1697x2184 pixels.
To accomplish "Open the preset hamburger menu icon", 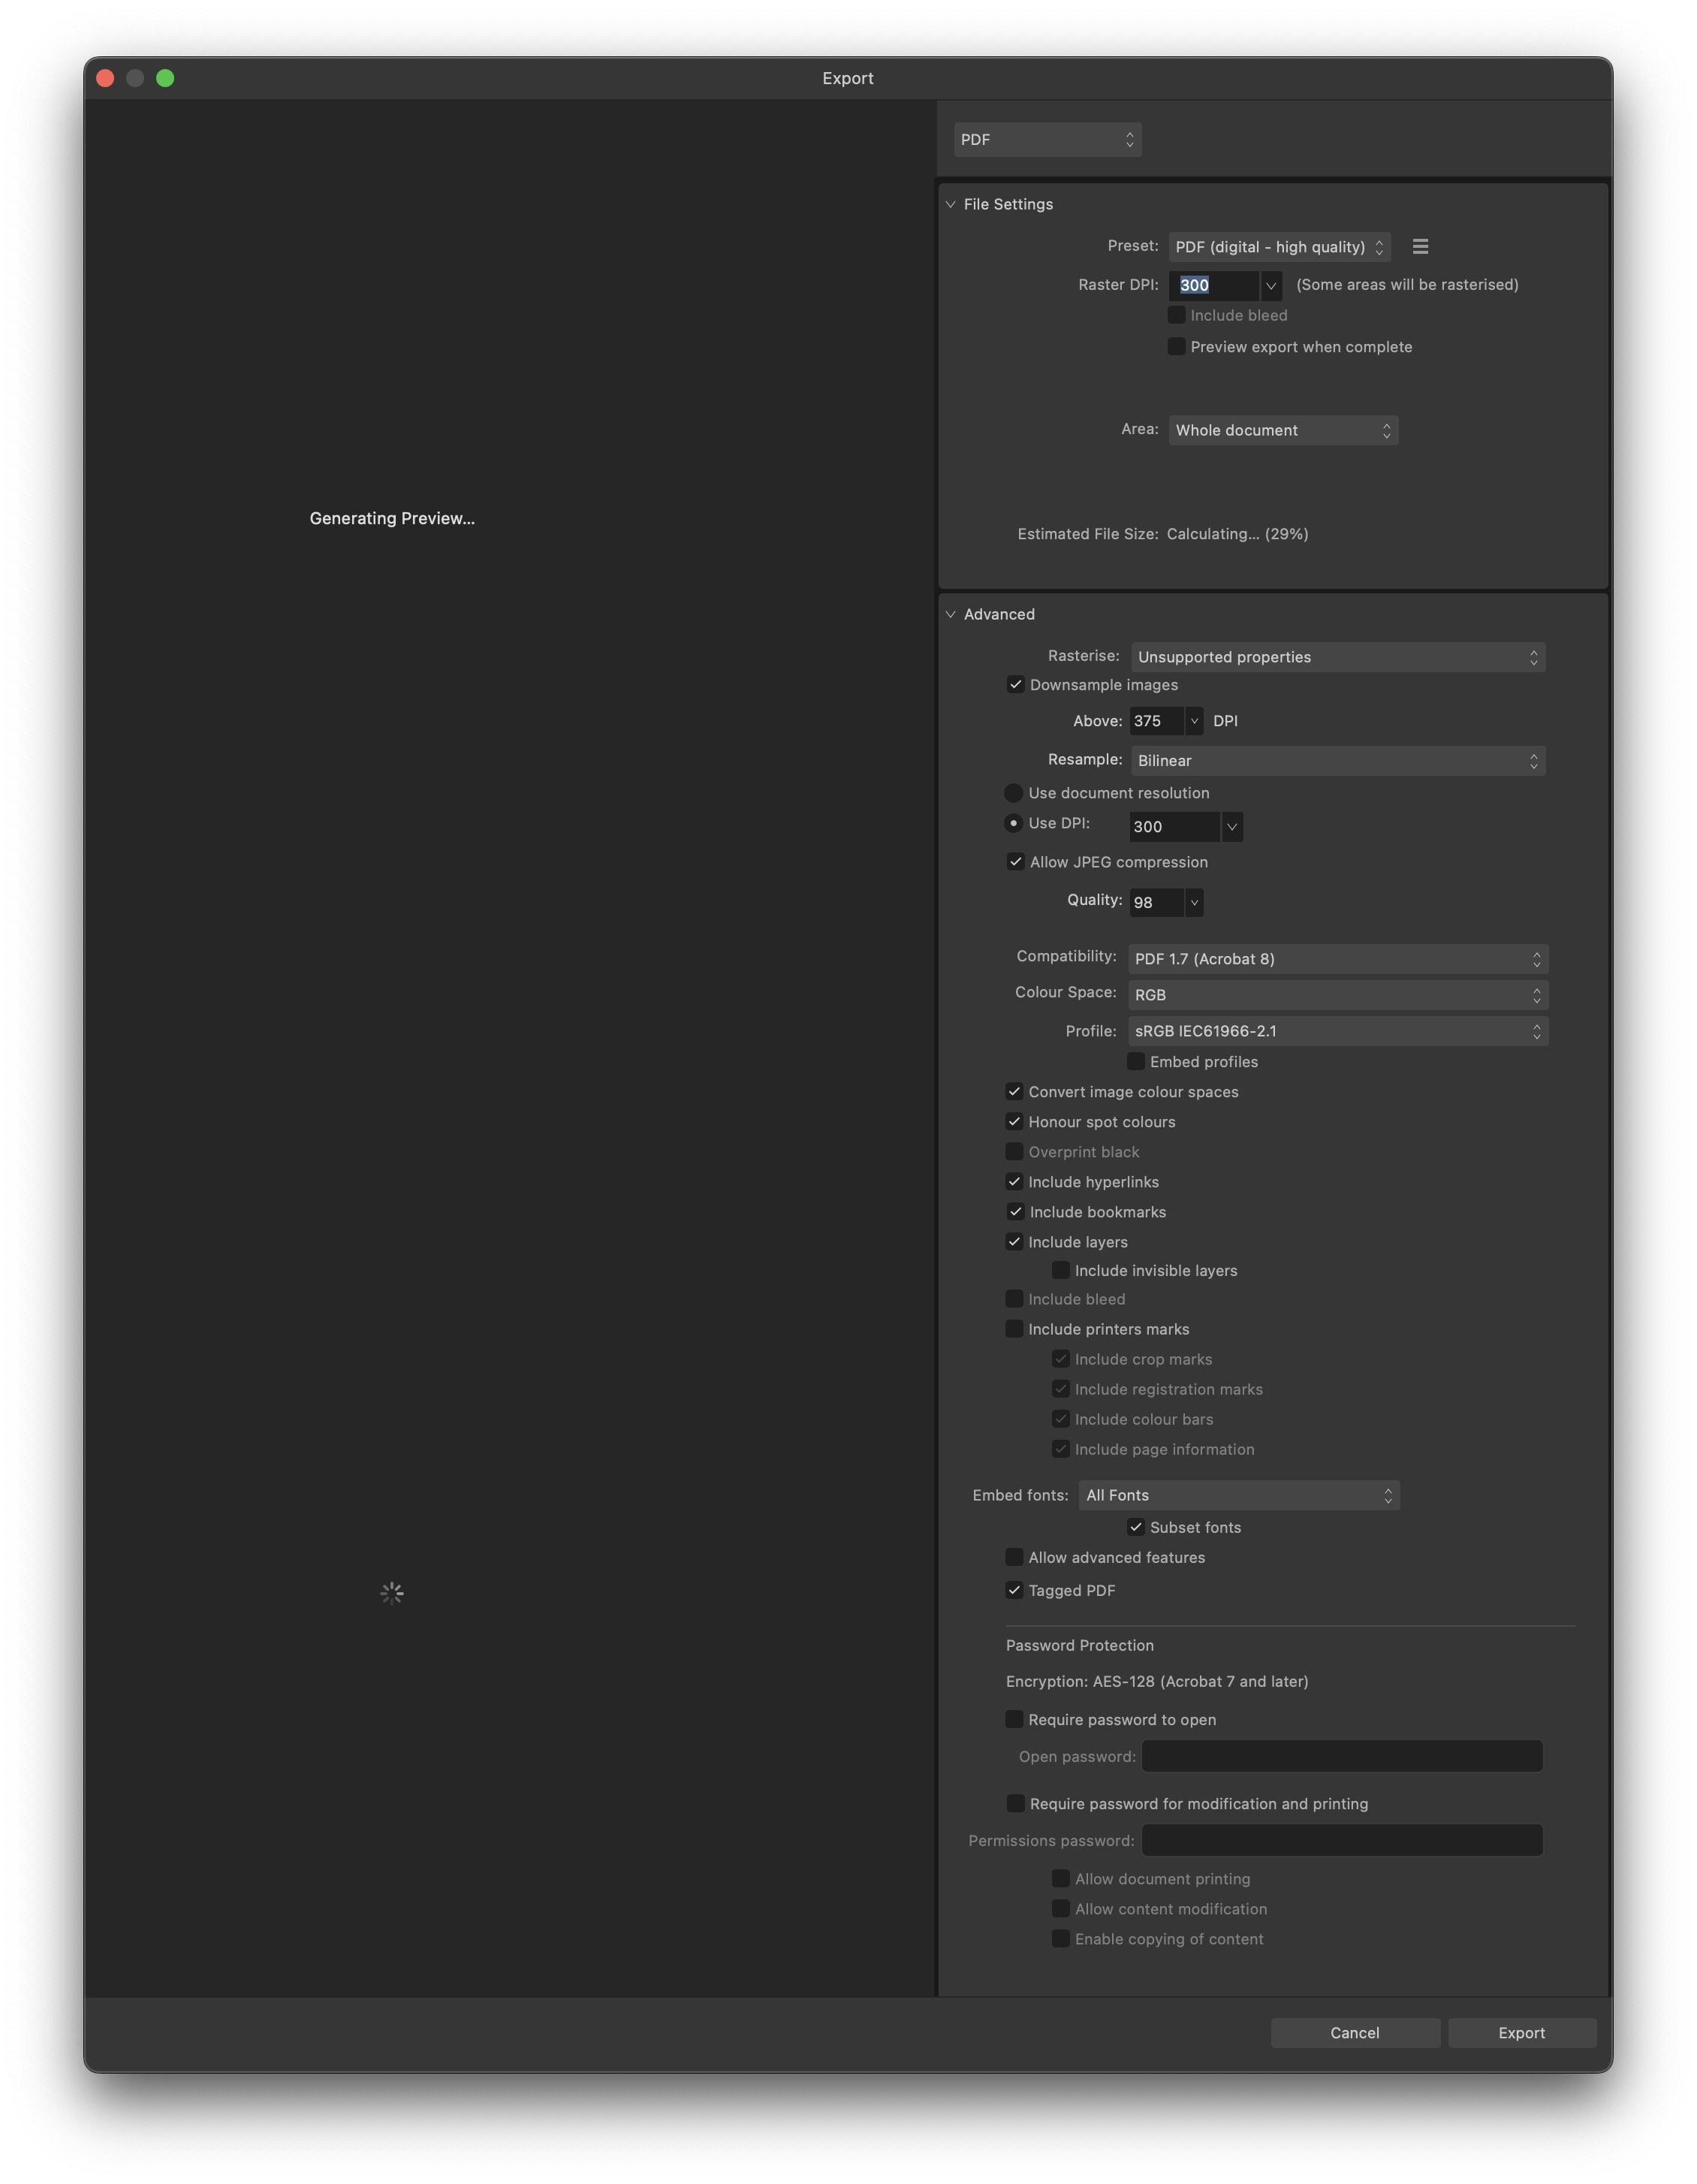I will 1420,246.
